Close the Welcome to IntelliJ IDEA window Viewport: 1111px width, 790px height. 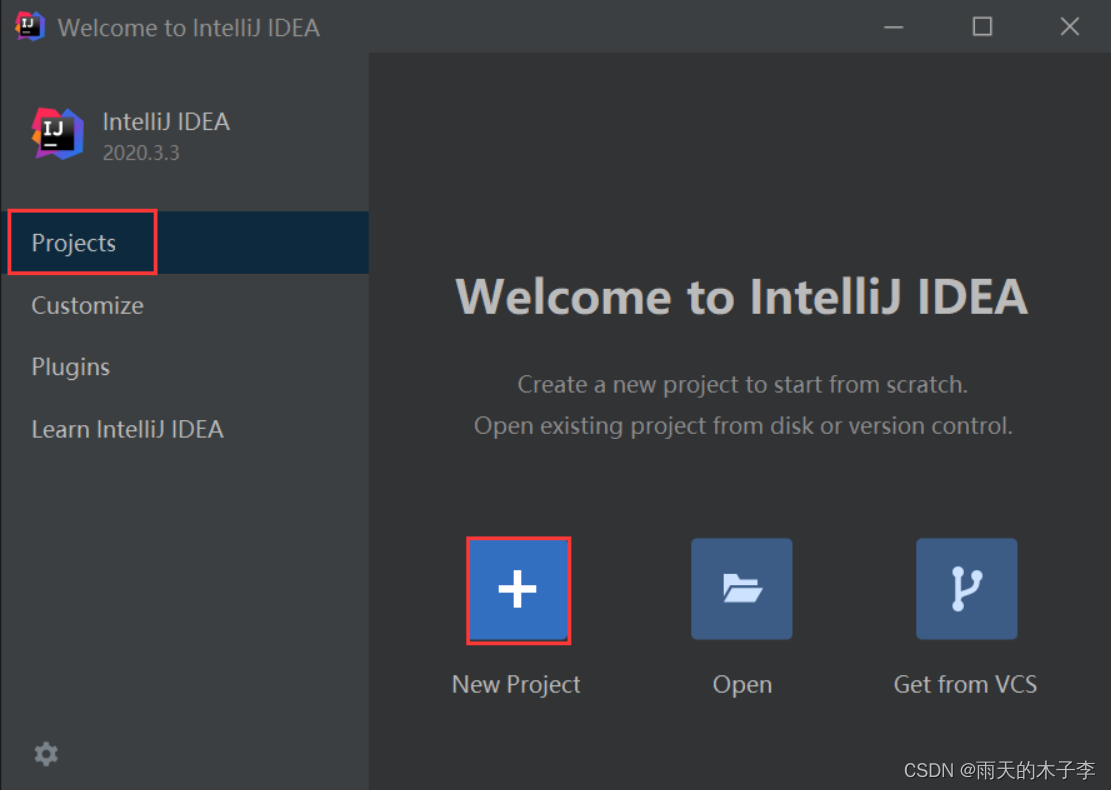[1070, 27]
